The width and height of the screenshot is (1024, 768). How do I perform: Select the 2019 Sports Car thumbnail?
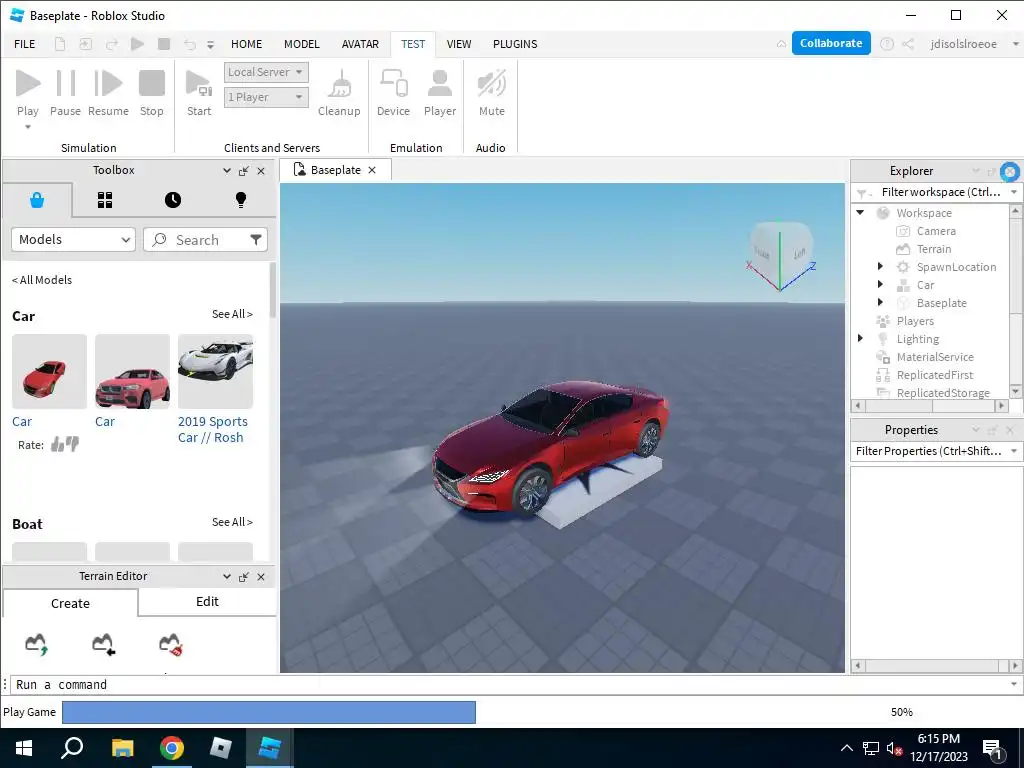(x=215, y=372)
